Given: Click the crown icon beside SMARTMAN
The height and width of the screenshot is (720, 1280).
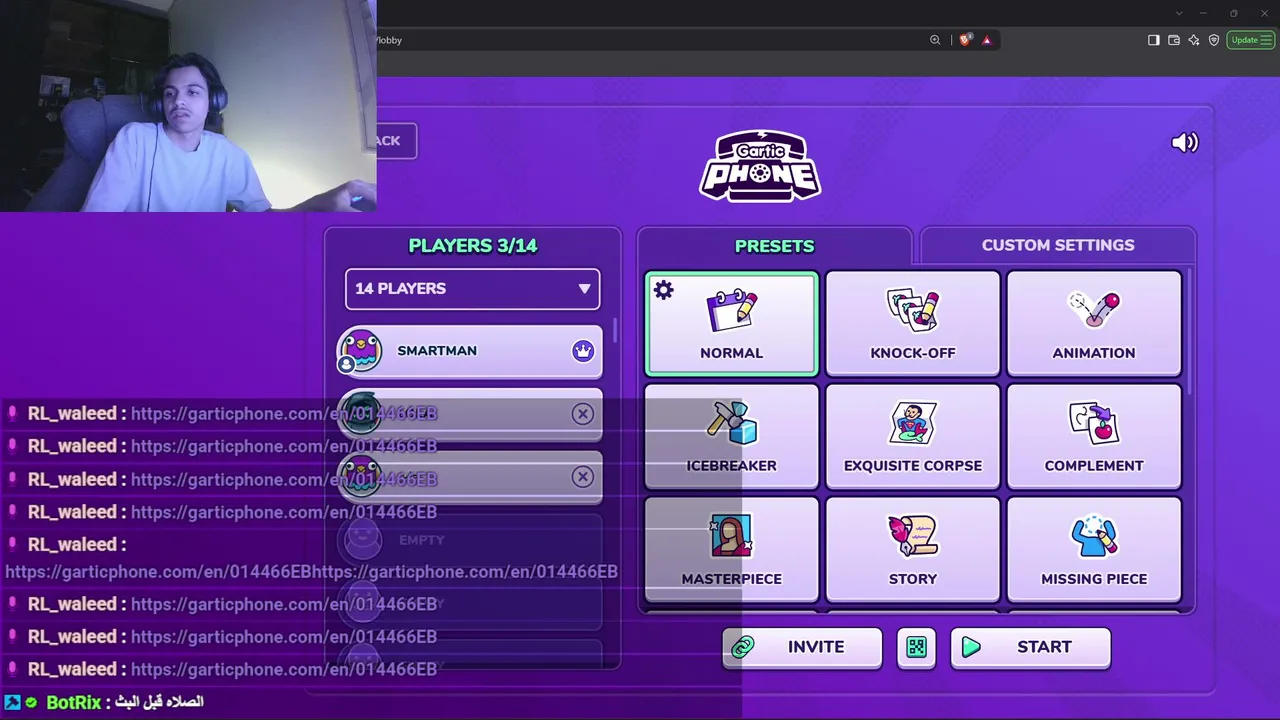Looking at the screenshot, I should pyautogui.click(x=583, y=351).
